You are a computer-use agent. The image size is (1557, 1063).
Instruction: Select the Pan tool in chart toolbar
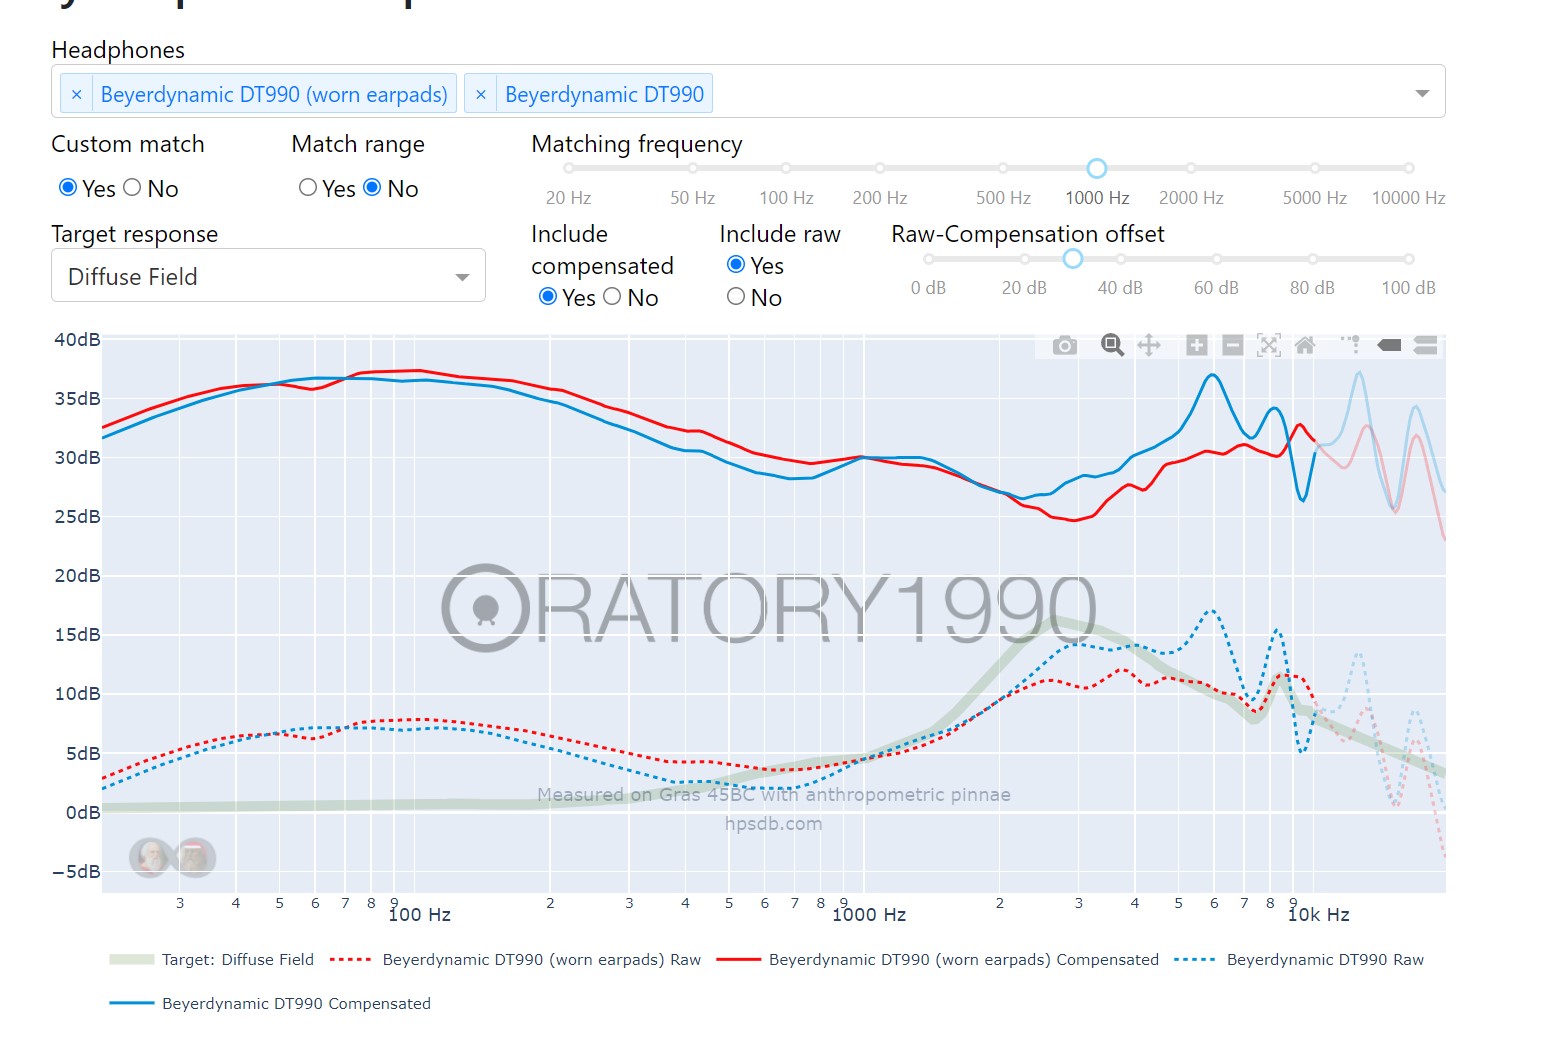pos(1149,345)
